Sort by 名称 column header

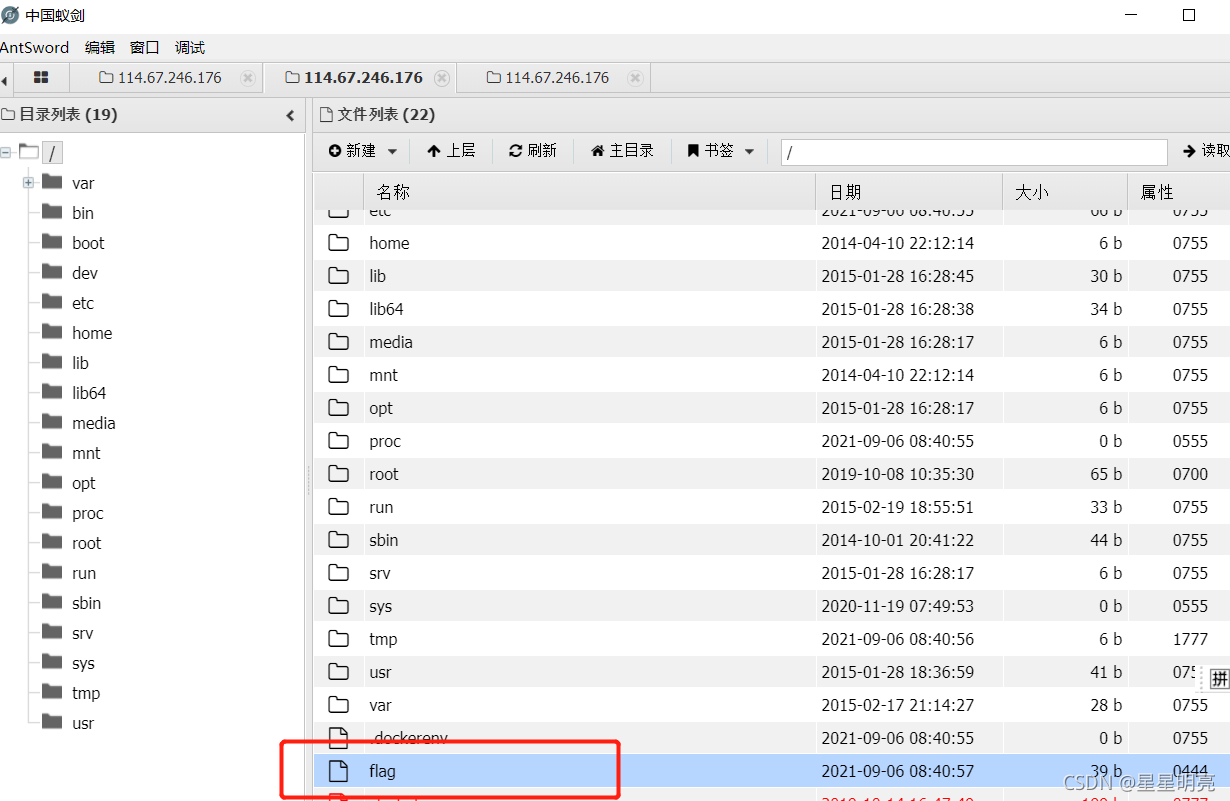590,192
